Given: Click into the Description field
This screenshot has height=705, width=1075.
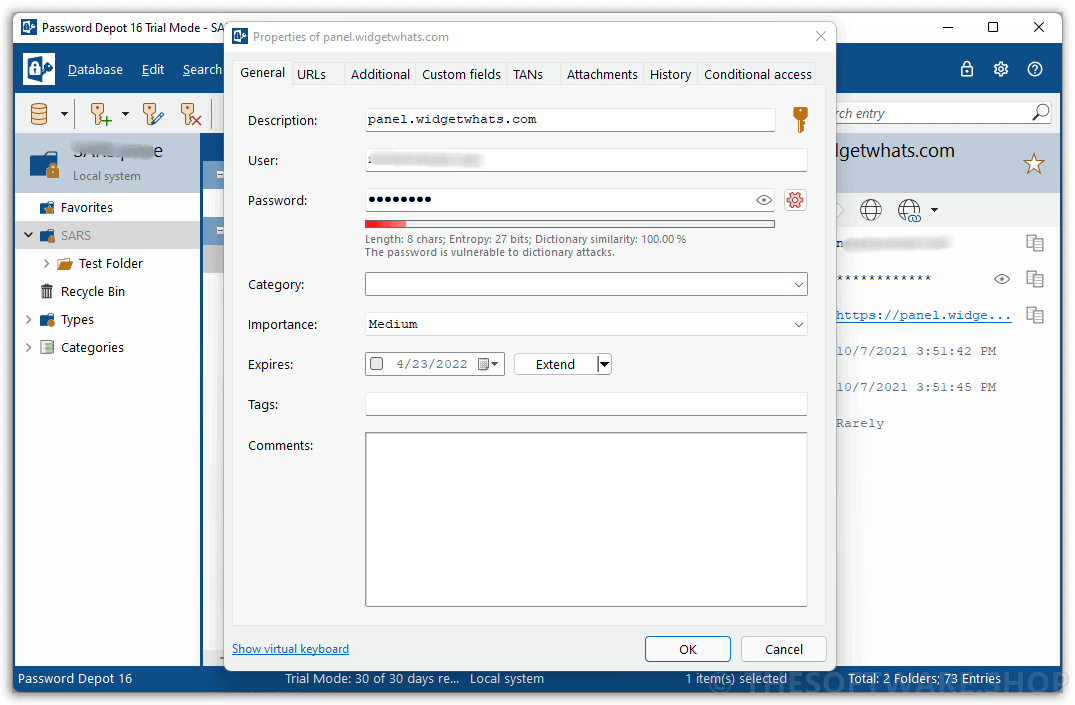Looking at the screenshot, I should pos(570,119).
